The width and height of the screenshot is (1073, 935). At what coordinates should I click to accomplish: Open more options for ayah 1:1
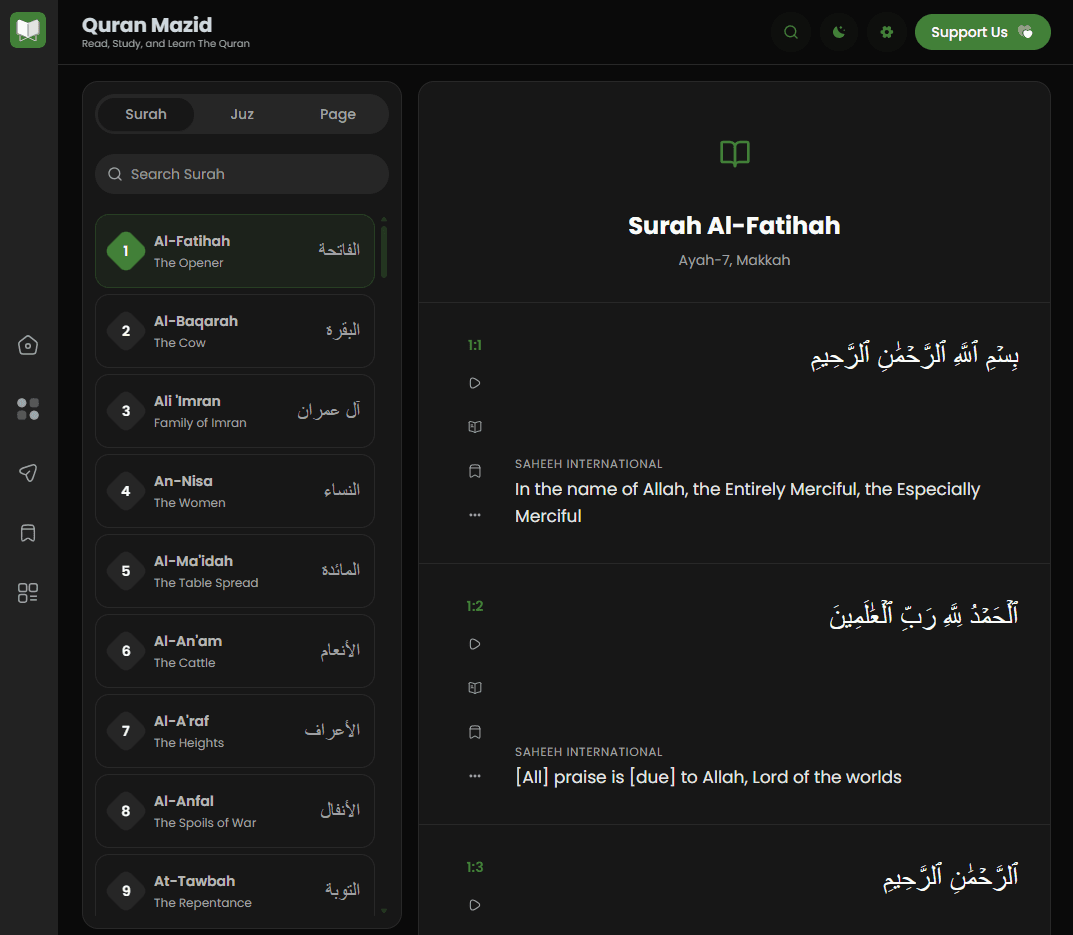point(475,515)
